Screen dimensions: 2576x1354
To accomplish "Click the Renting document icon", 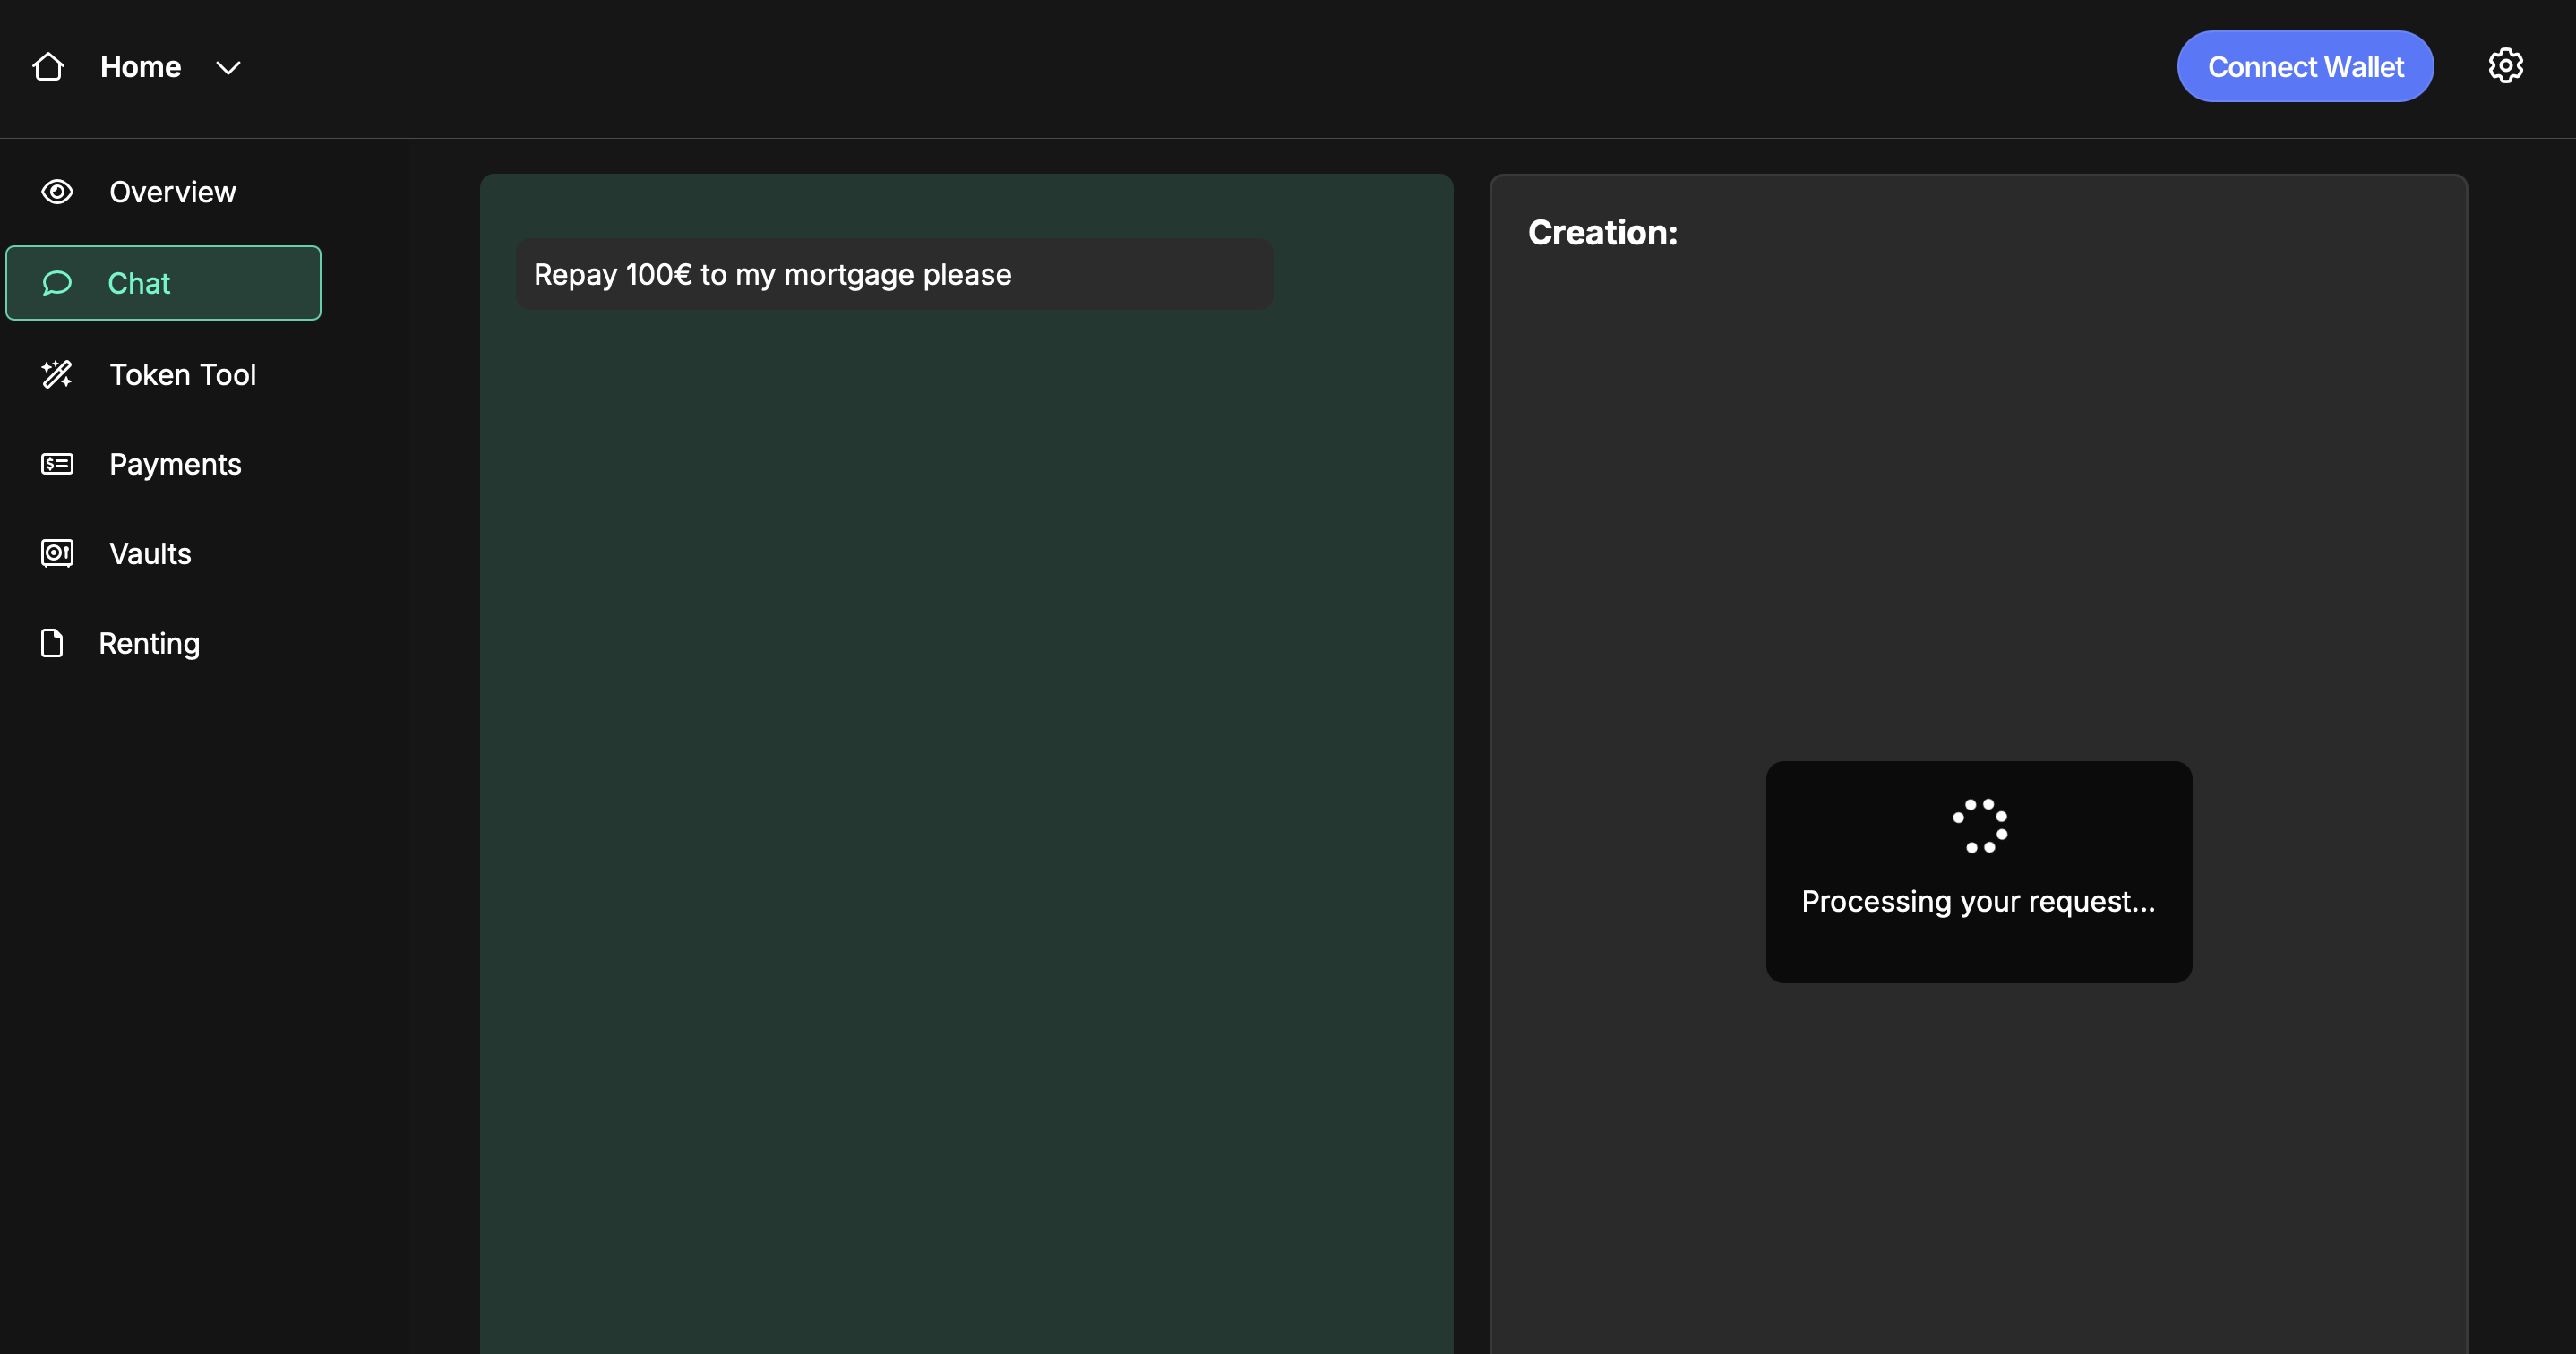I will click(x=52, y=643).
